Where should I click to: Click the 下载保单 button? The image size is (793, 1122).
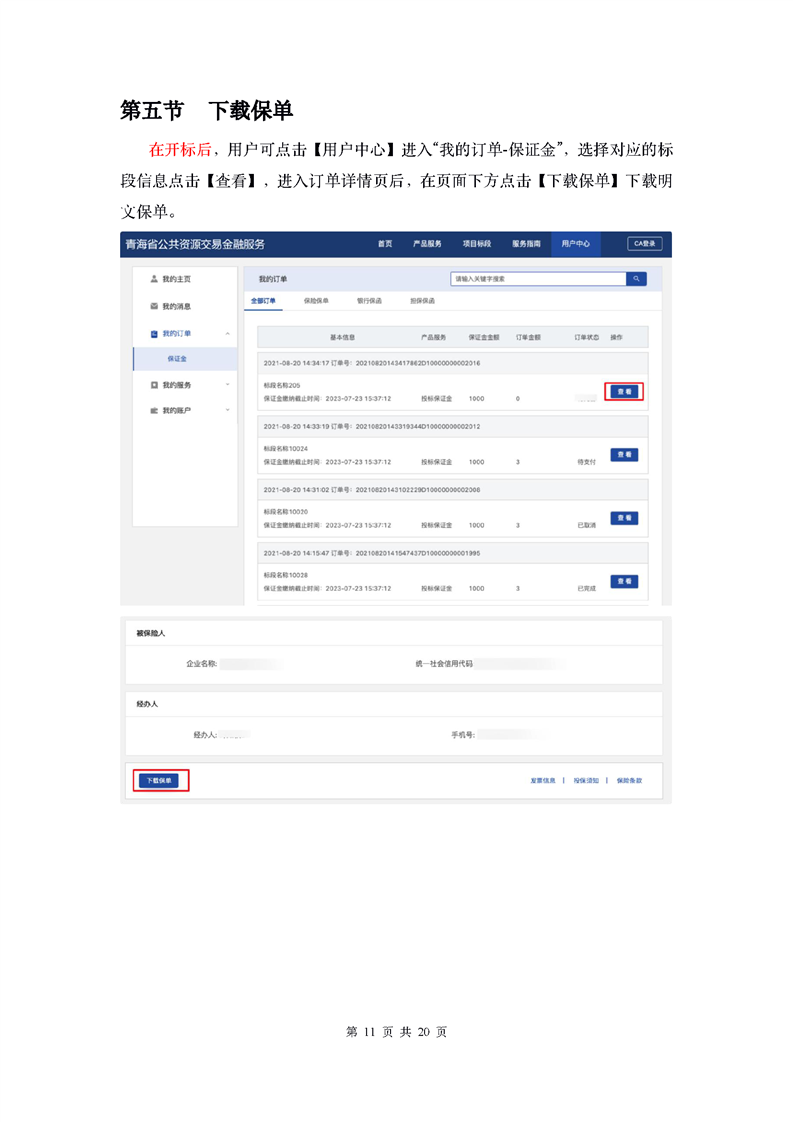pyautogui.click(x=160, y=781)
